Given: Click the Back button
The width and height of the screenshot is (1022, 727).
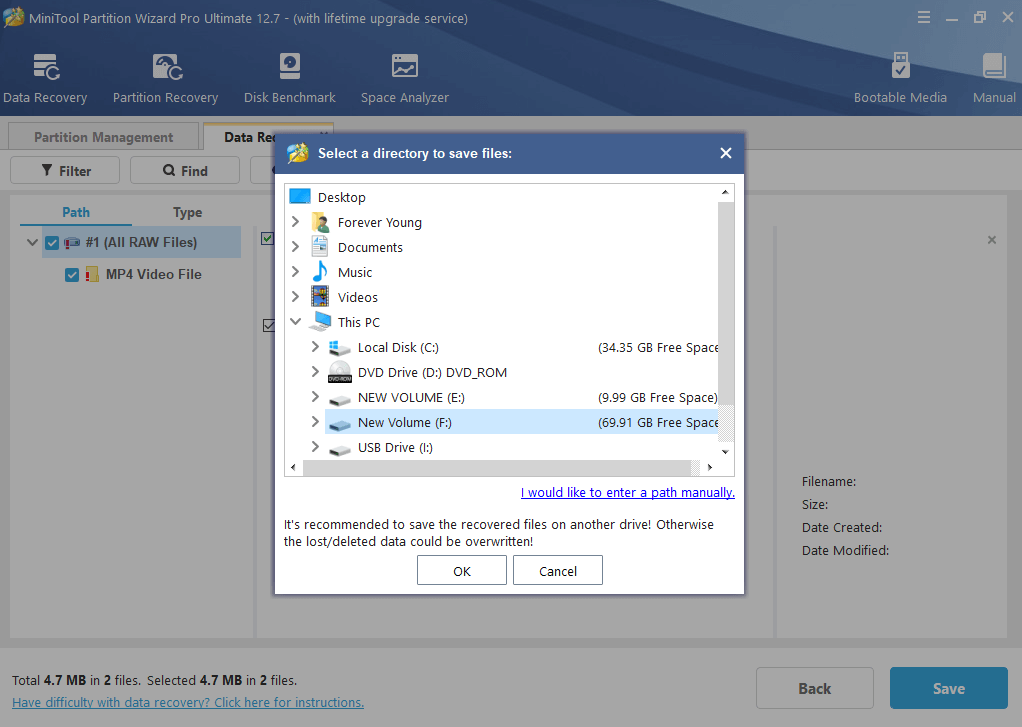Looking at the screenshot, I should 815,688.
